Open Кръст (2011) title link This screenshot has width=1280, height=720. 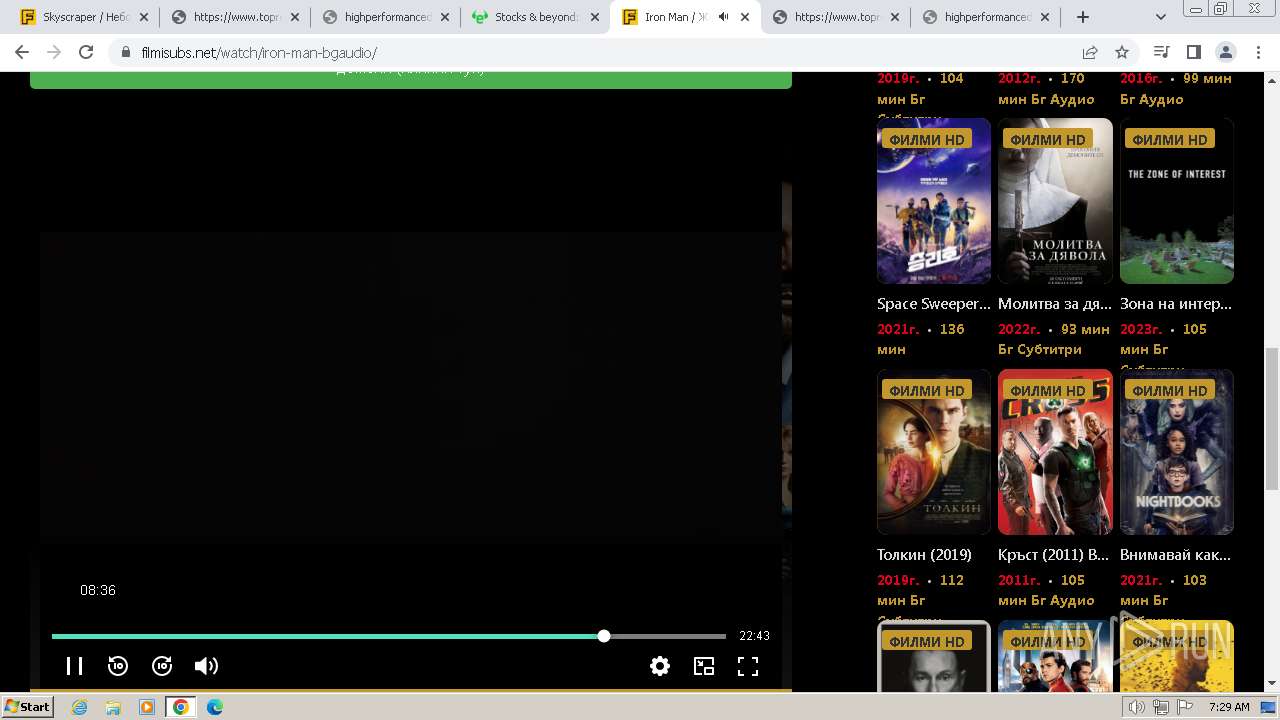click(1053, 555)
